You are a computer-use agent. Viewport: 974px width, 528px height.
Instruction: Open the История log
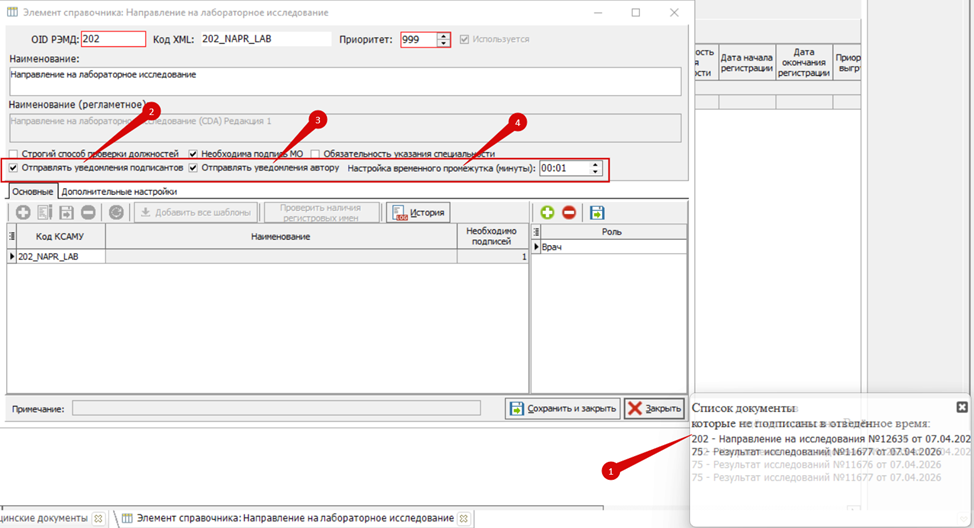point(418,212)
